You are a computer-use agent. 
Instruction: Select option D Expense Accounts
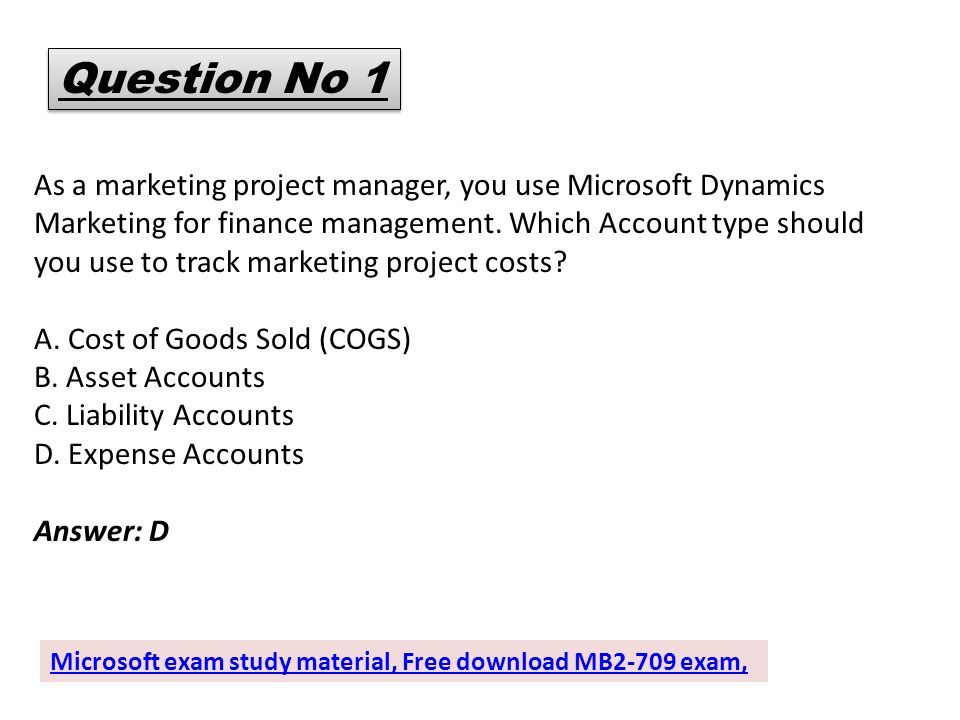point(169,454)
